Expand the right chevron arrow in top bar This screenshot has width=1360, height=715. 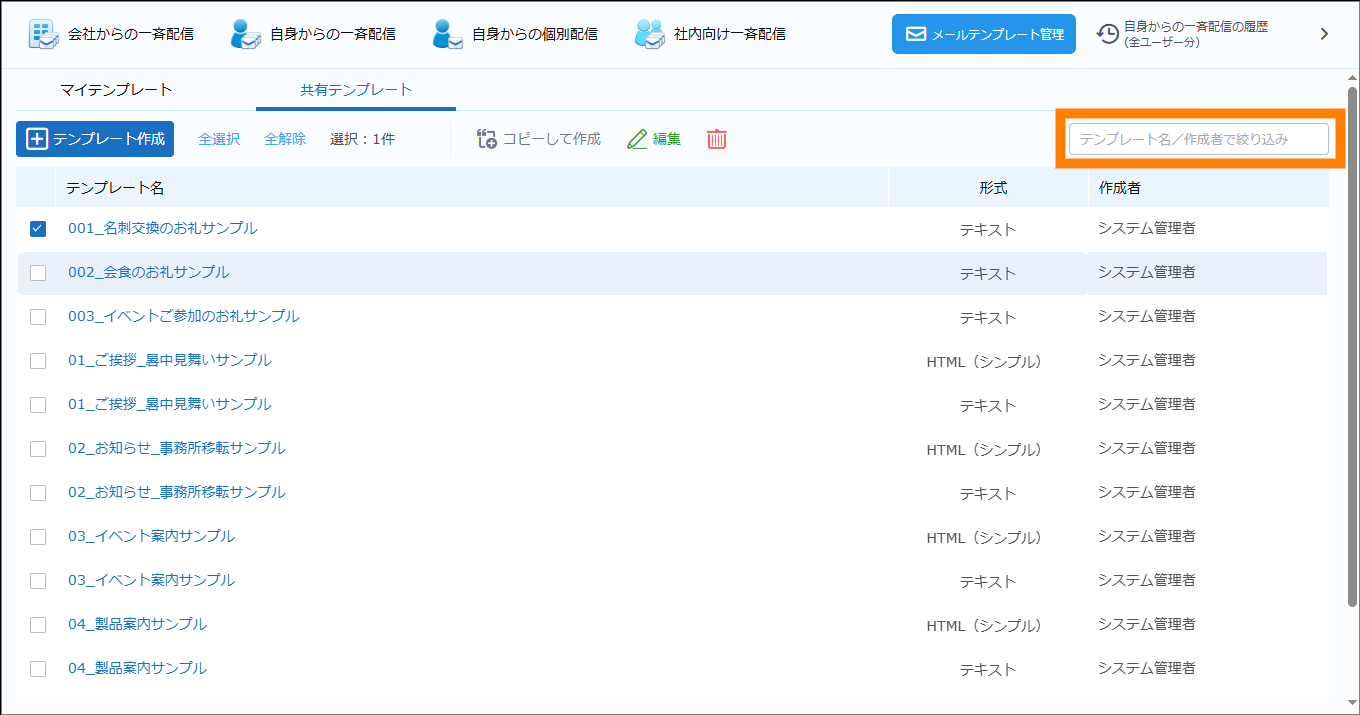pos(1324,34)
